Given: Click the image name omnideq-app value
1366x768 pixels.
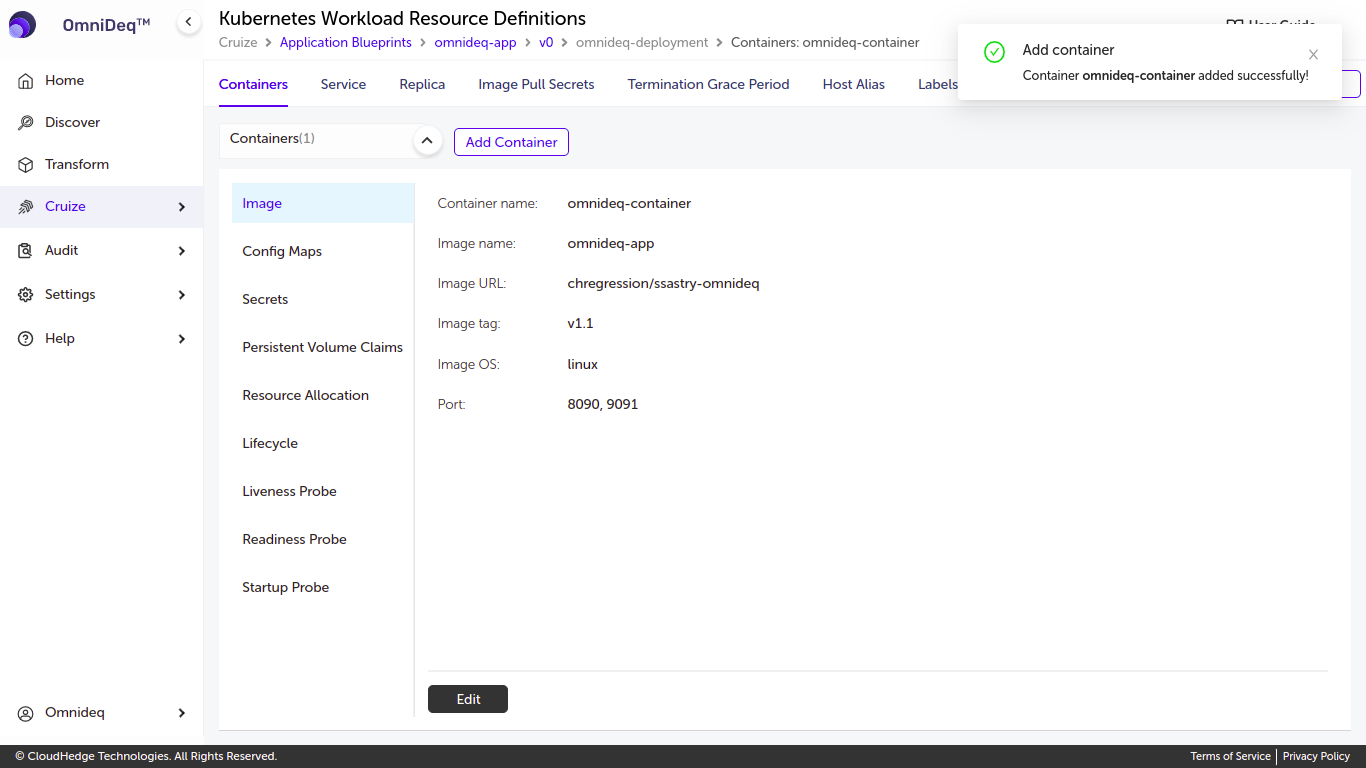Looking at the screenshot, I should pos(610,243).
